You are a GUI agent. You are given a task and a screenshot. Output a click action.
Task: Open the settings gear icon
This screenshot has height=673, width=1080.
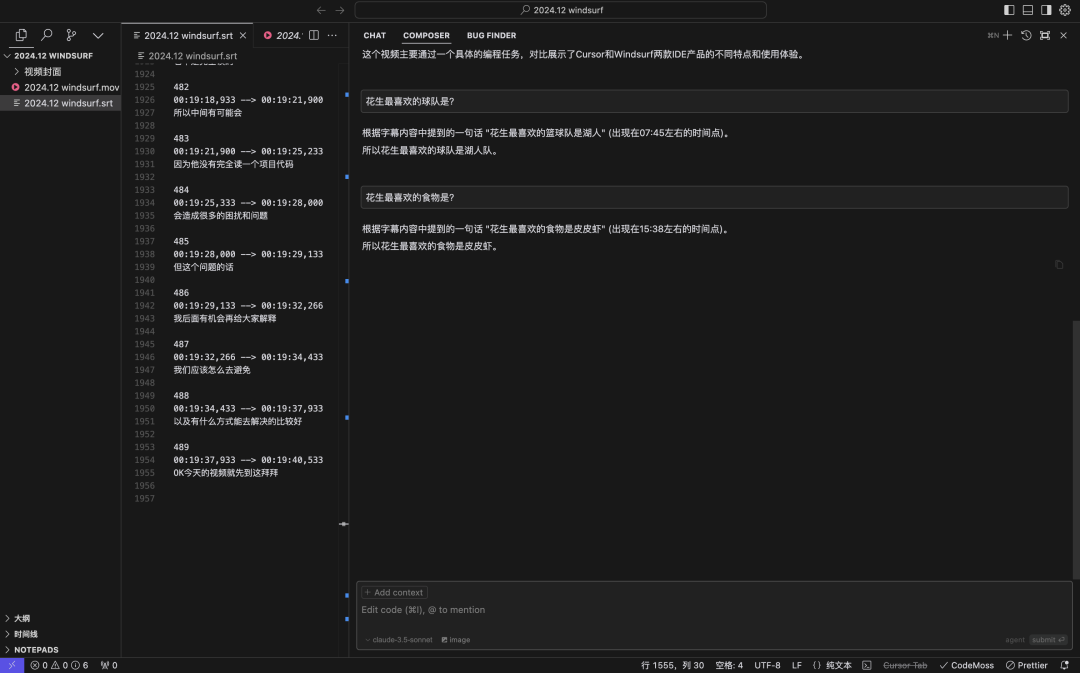(x=1065, y=10)
